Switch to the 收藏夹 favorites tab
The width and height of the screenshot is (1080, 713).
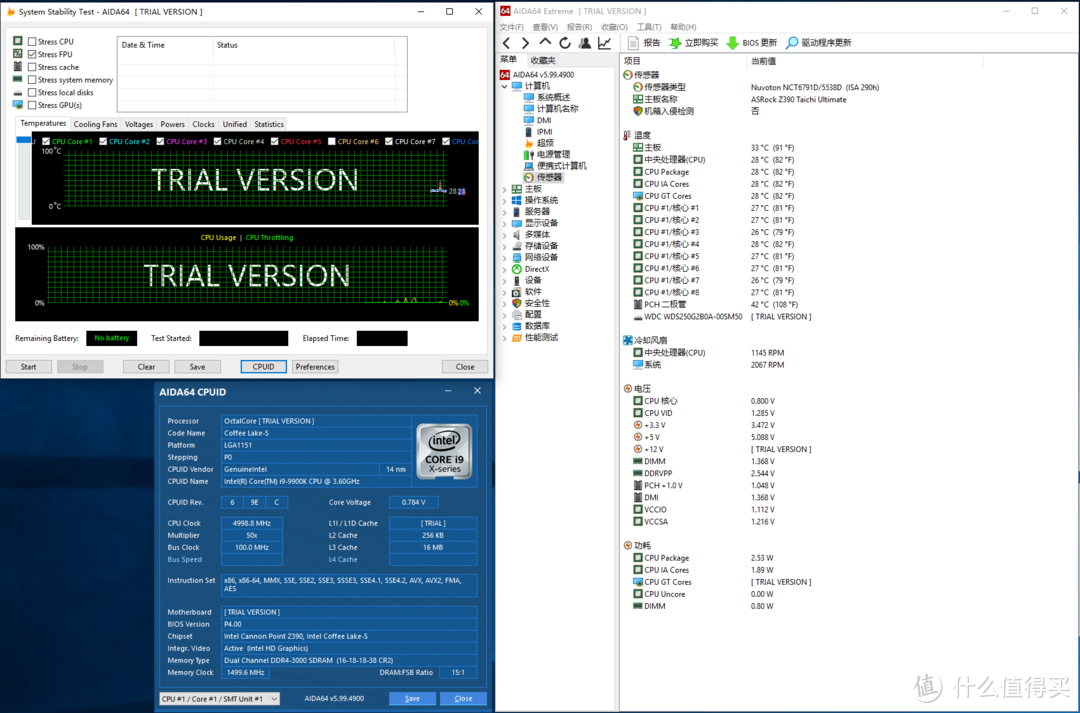pyautogui.click(x=543, y=60)
